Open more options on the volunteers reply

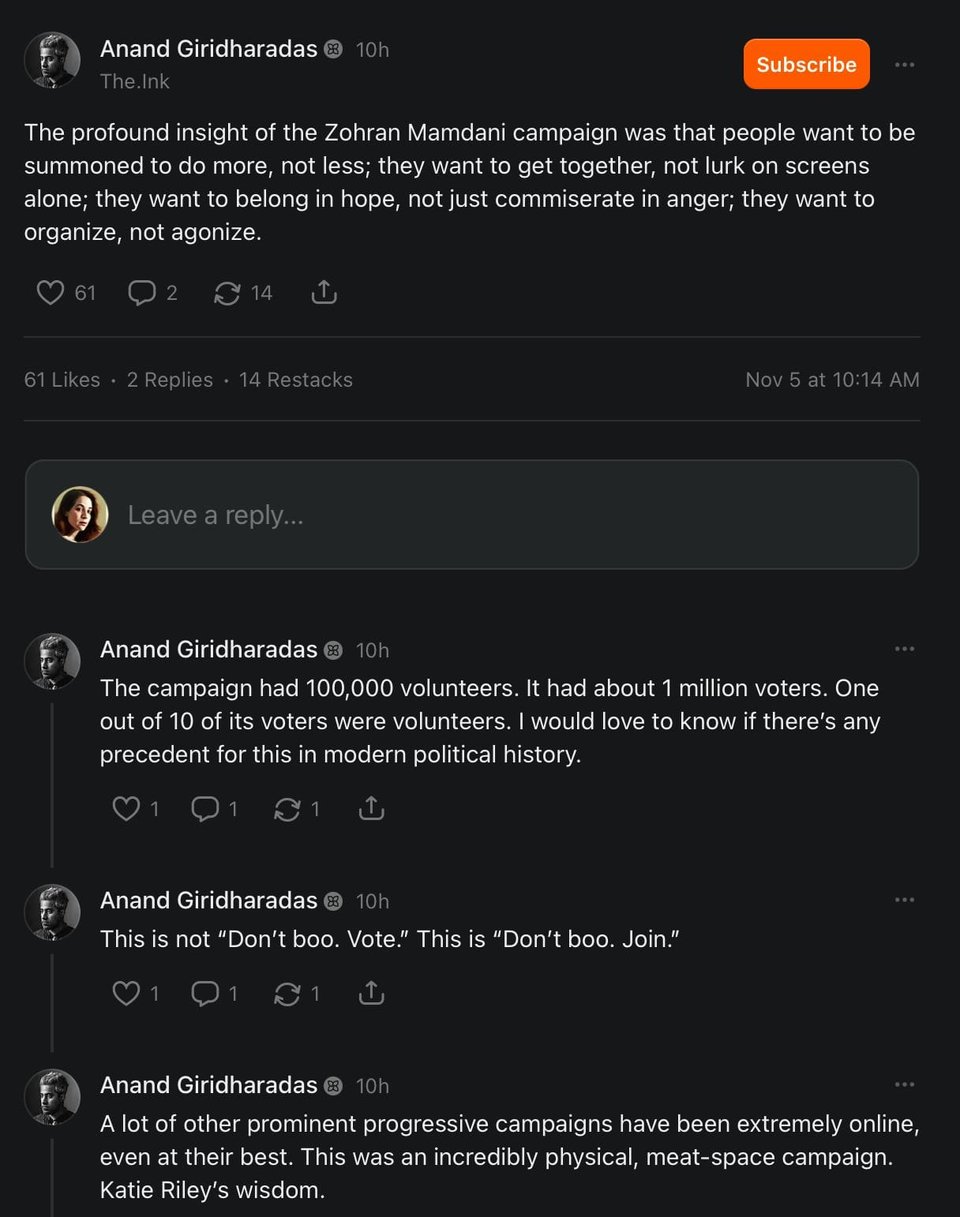coord(905,648)
